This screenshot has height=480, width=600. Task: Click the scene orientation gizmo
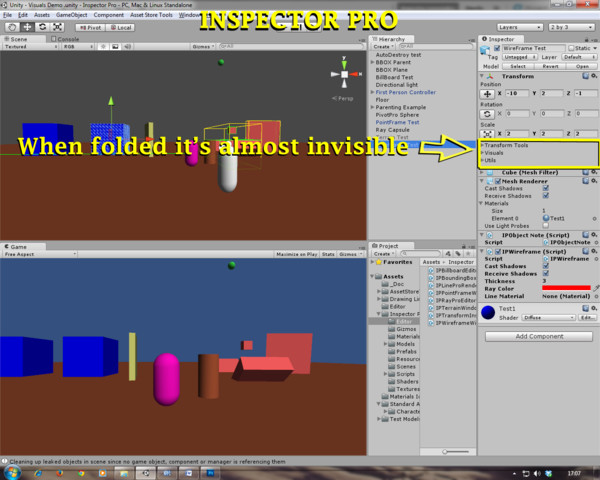point(344,74)
